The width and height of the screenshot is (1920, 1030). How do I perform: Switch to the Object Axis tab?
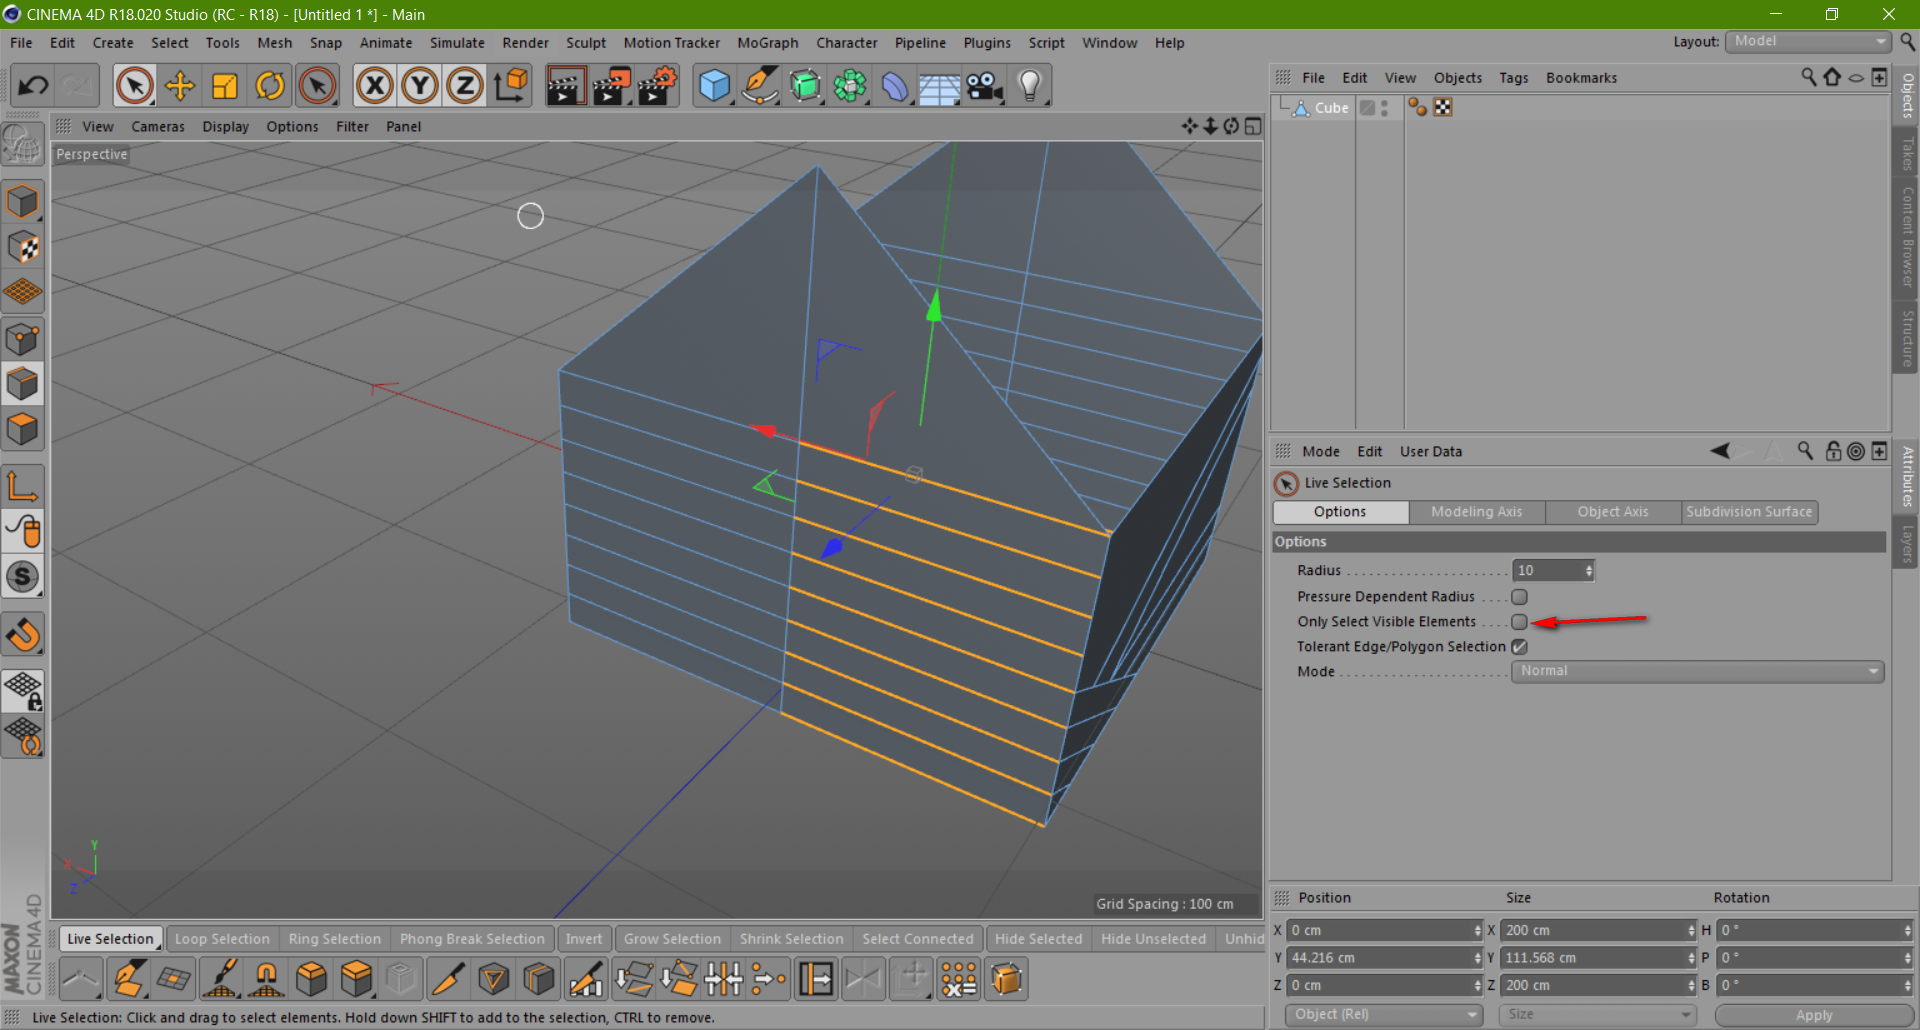(1612, 512)
